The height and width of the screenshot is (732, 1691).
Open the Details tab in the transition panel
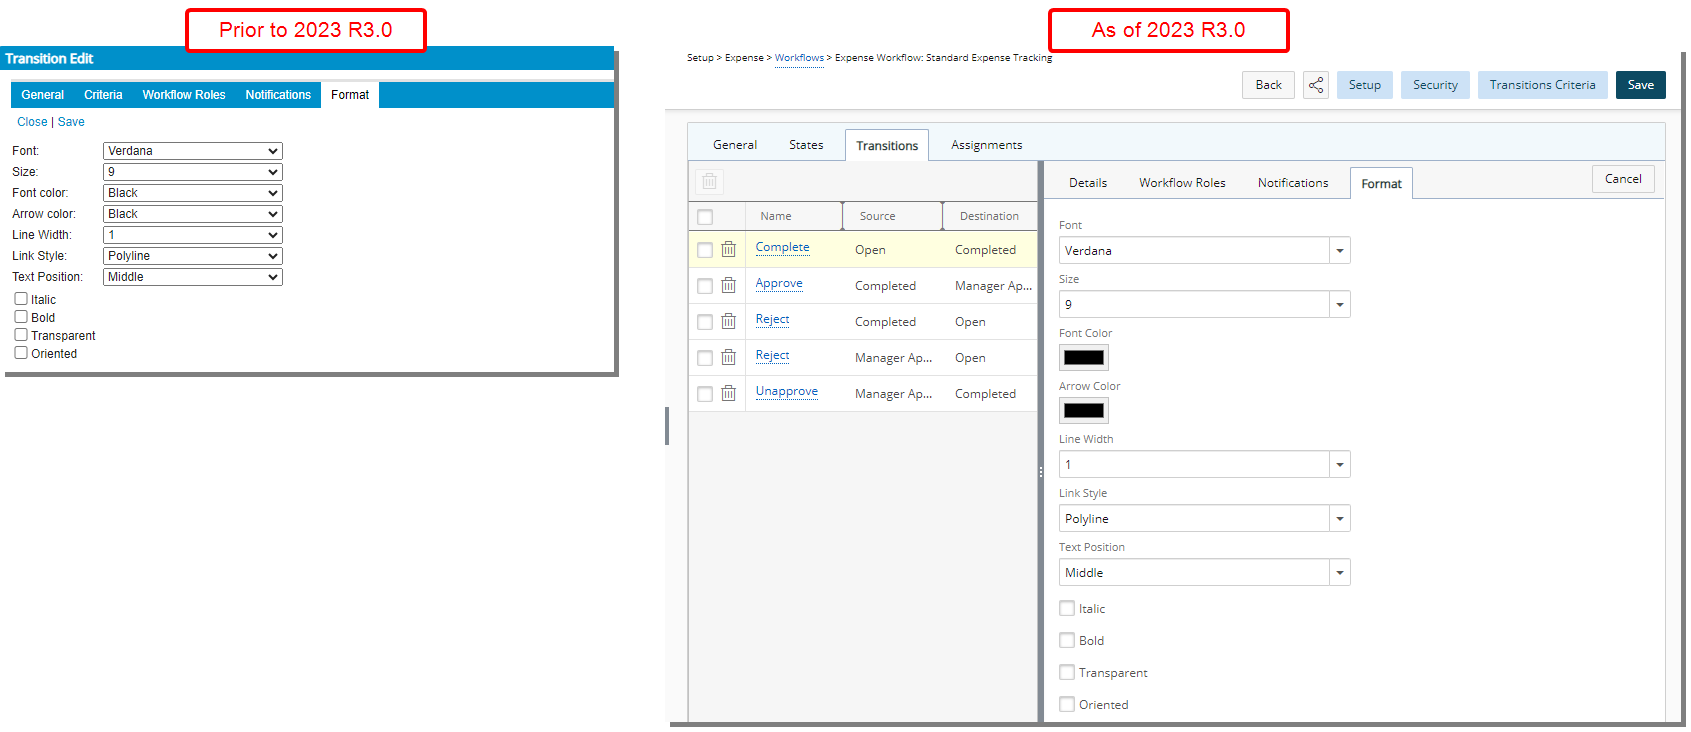click(1088, 183)
